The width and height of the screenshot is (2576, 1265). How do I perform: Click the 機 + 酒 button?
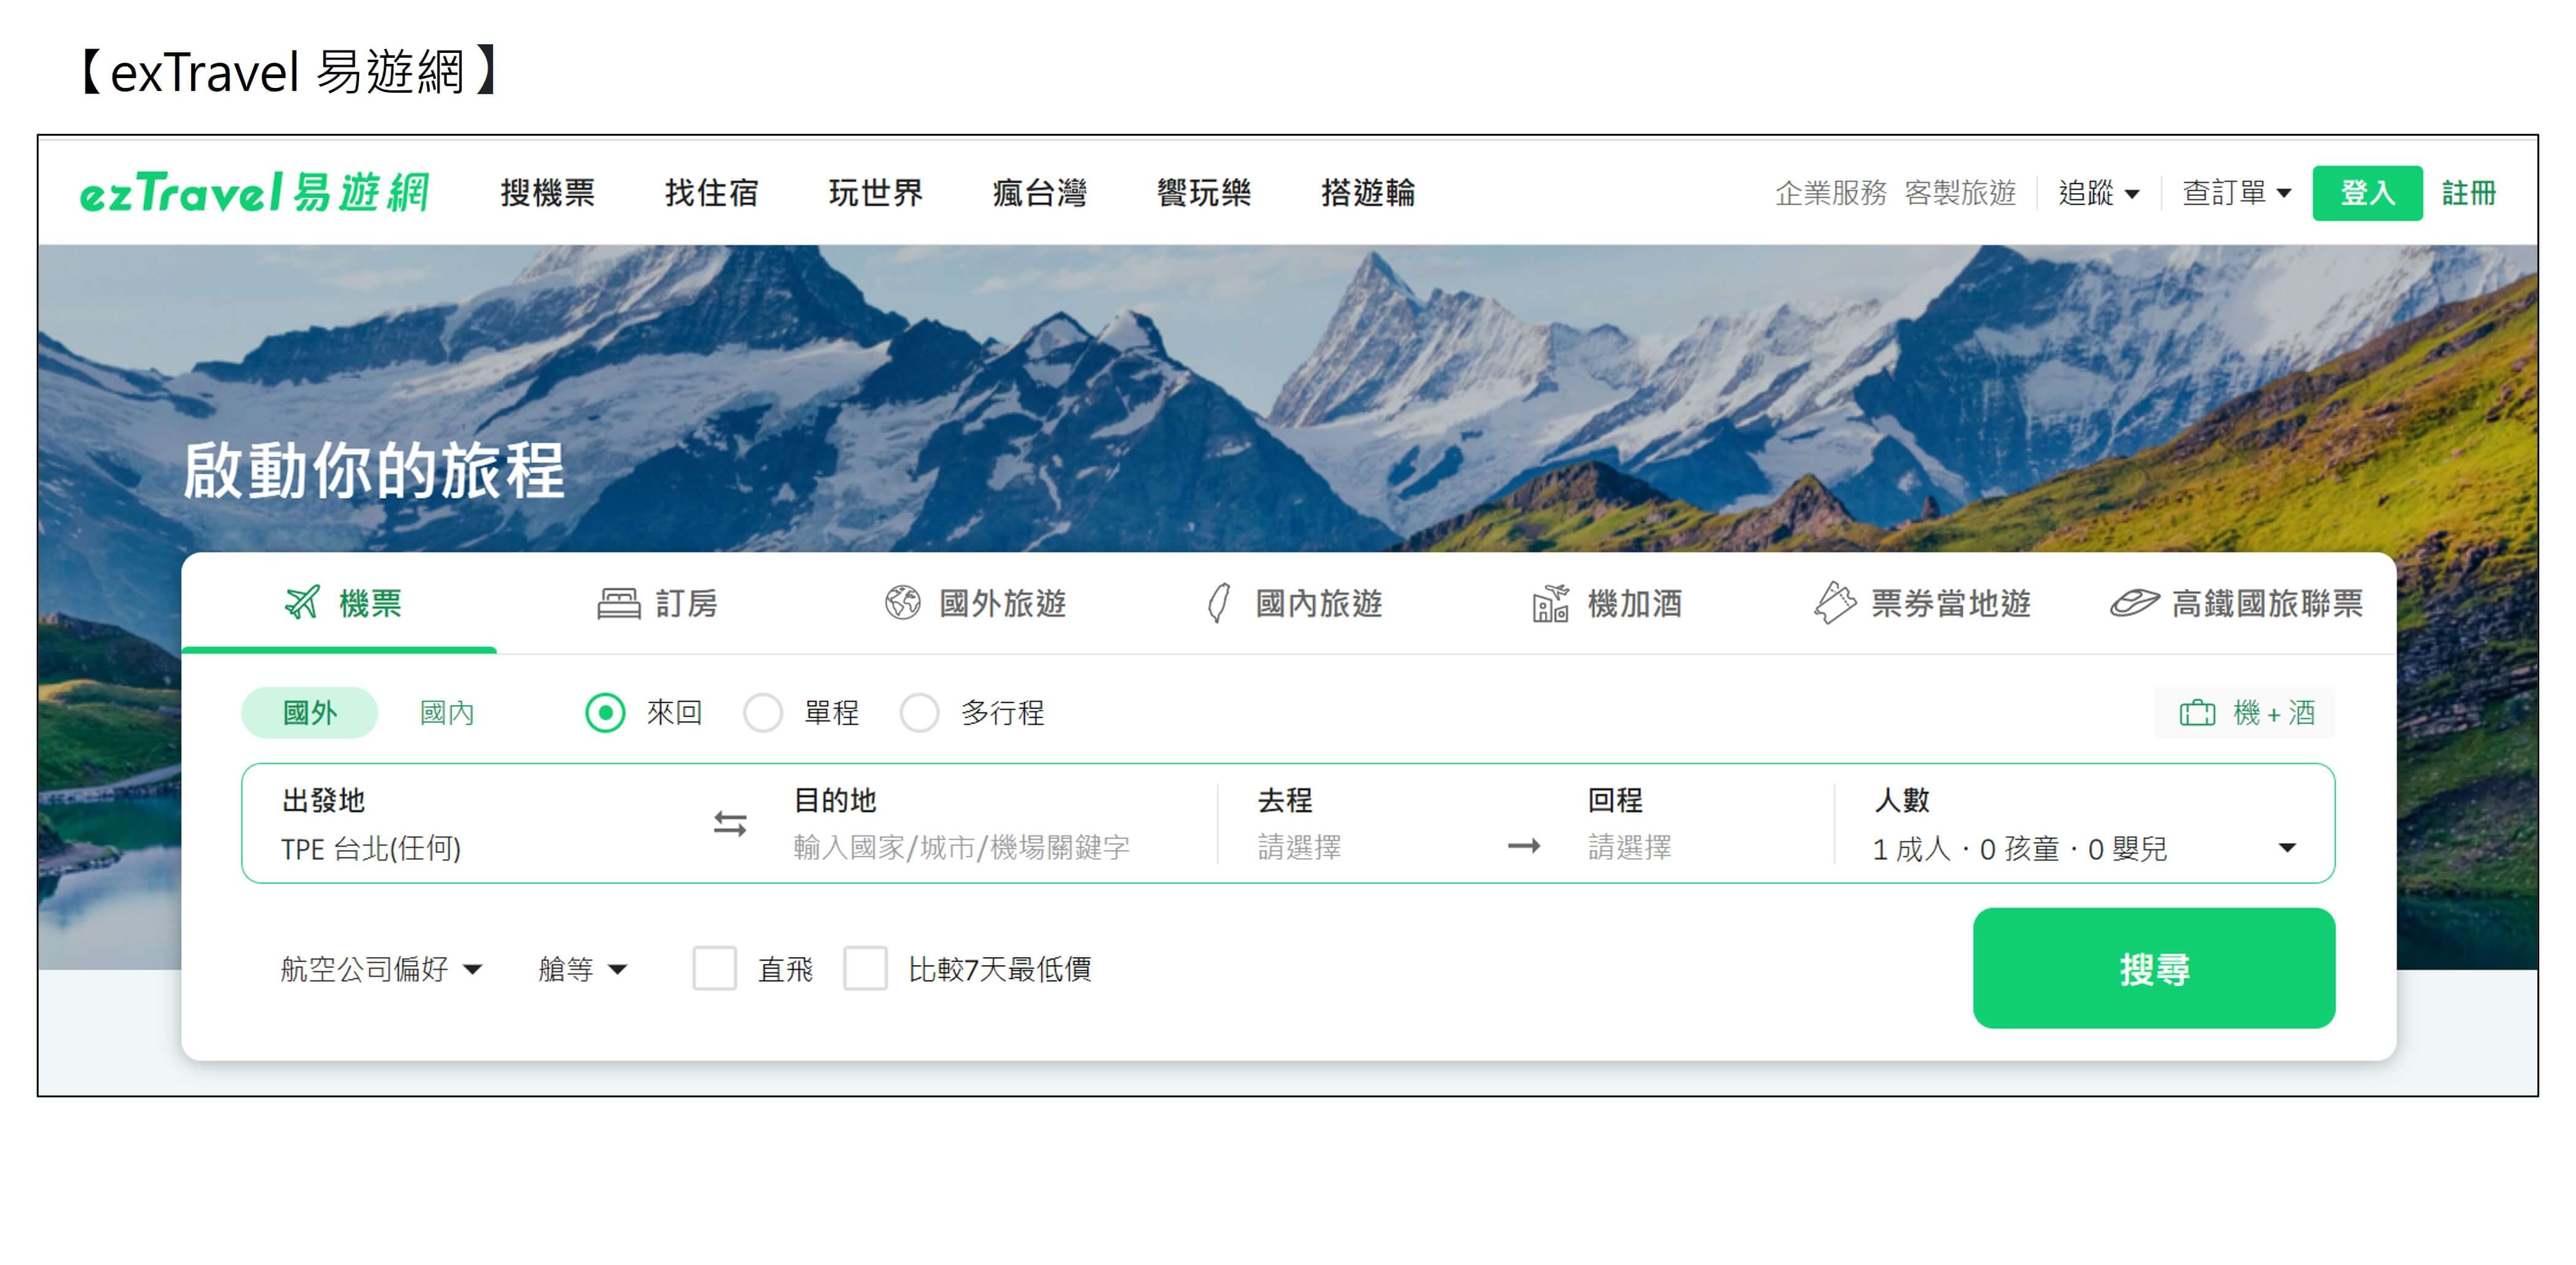tap(2245, 713)
